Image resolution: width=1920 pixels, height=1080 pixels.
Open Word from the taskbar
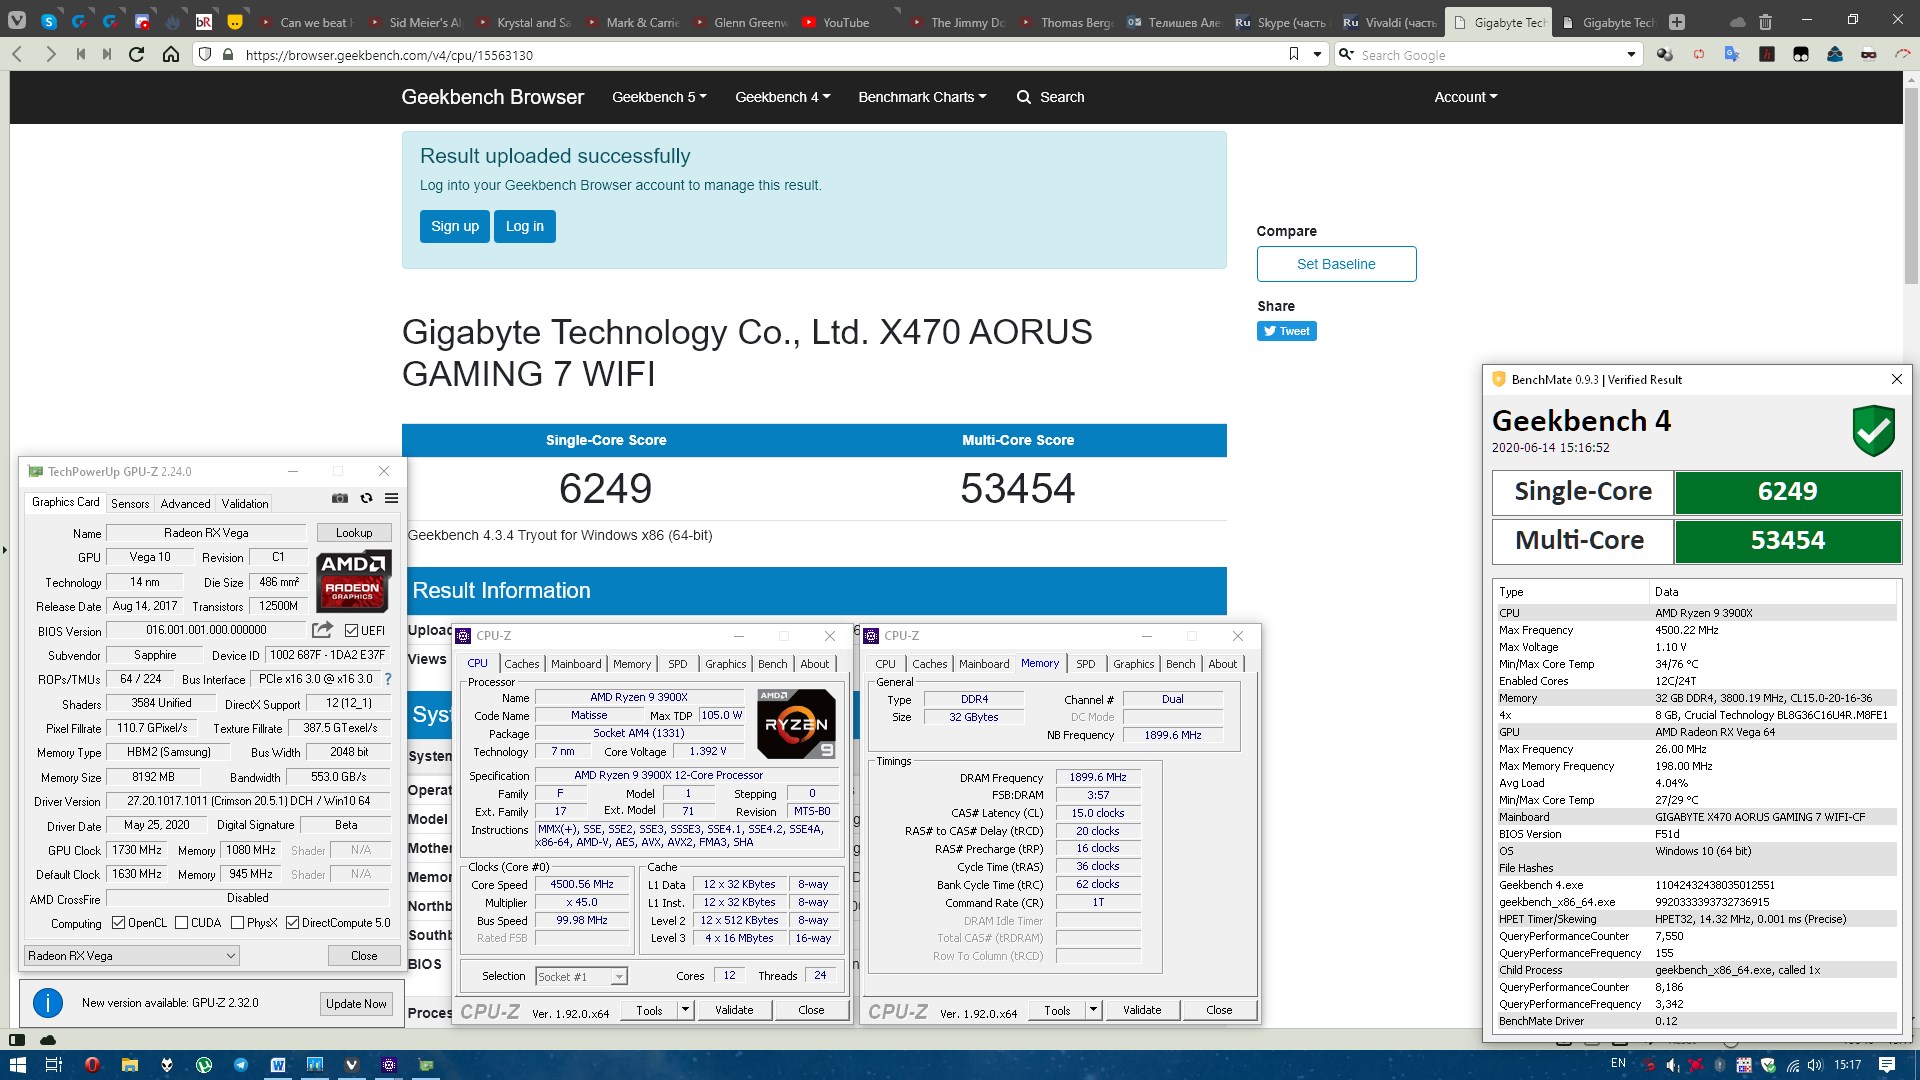pos(278,1065)
